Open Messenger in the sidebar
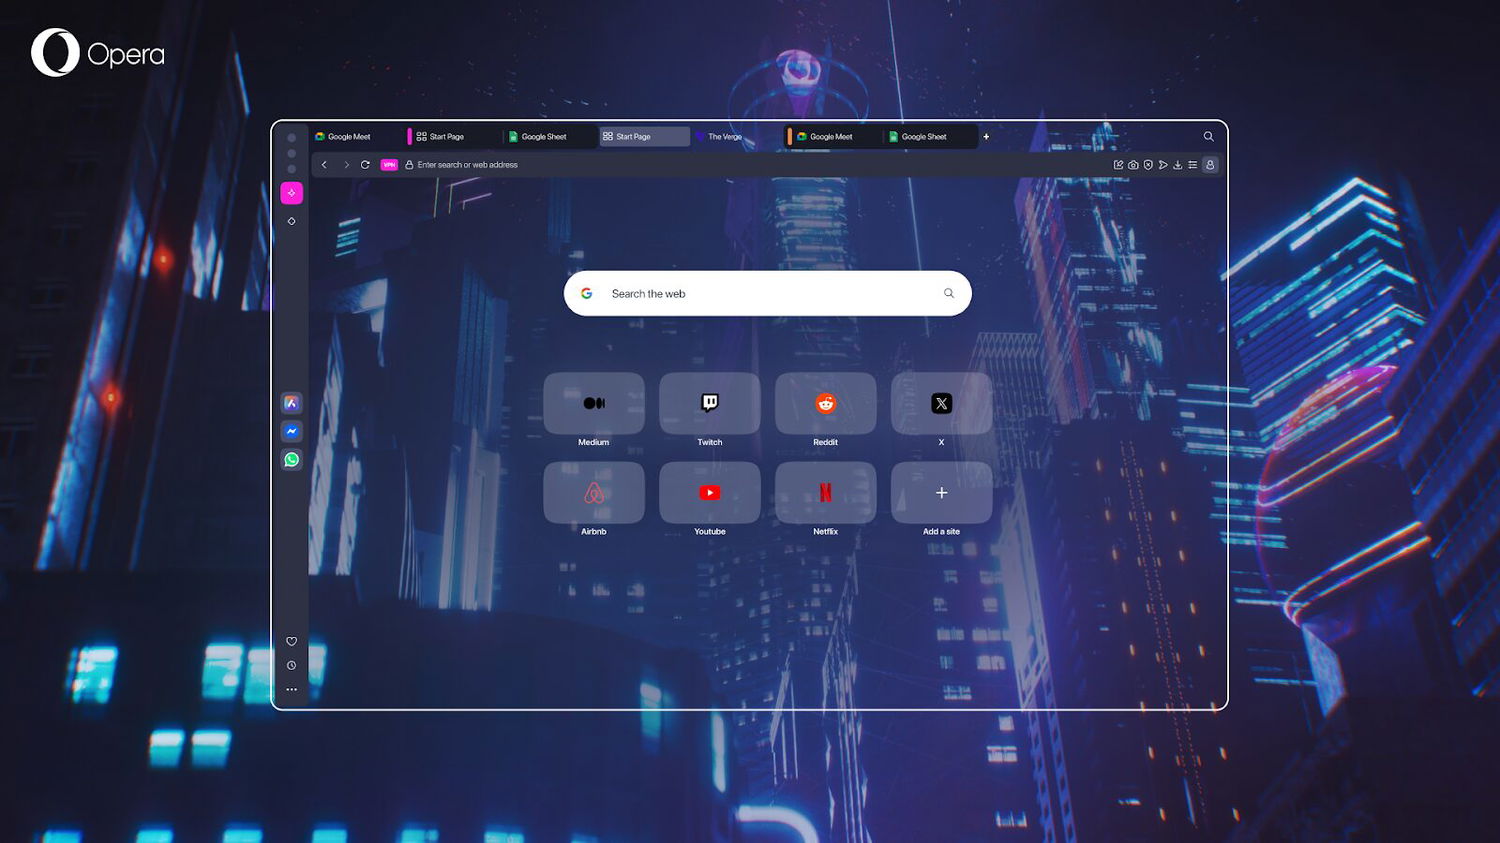The image size is (1500, 843). point(291,431)
